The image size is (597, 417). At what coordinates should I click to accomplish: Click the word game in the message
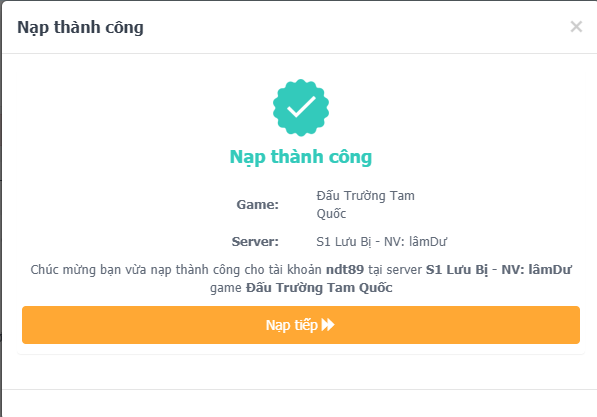tap(226, 288)
